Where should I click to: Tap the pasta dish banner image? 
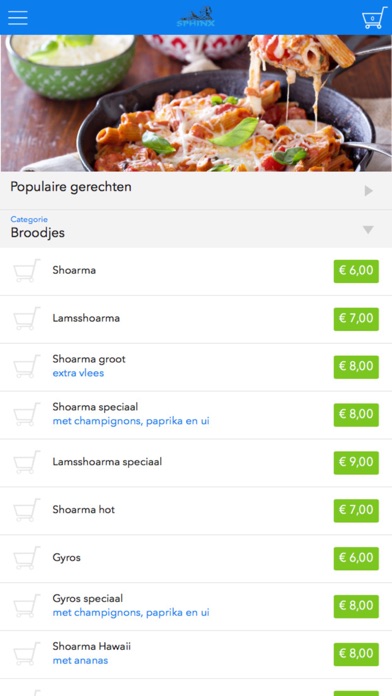[196, 103]
